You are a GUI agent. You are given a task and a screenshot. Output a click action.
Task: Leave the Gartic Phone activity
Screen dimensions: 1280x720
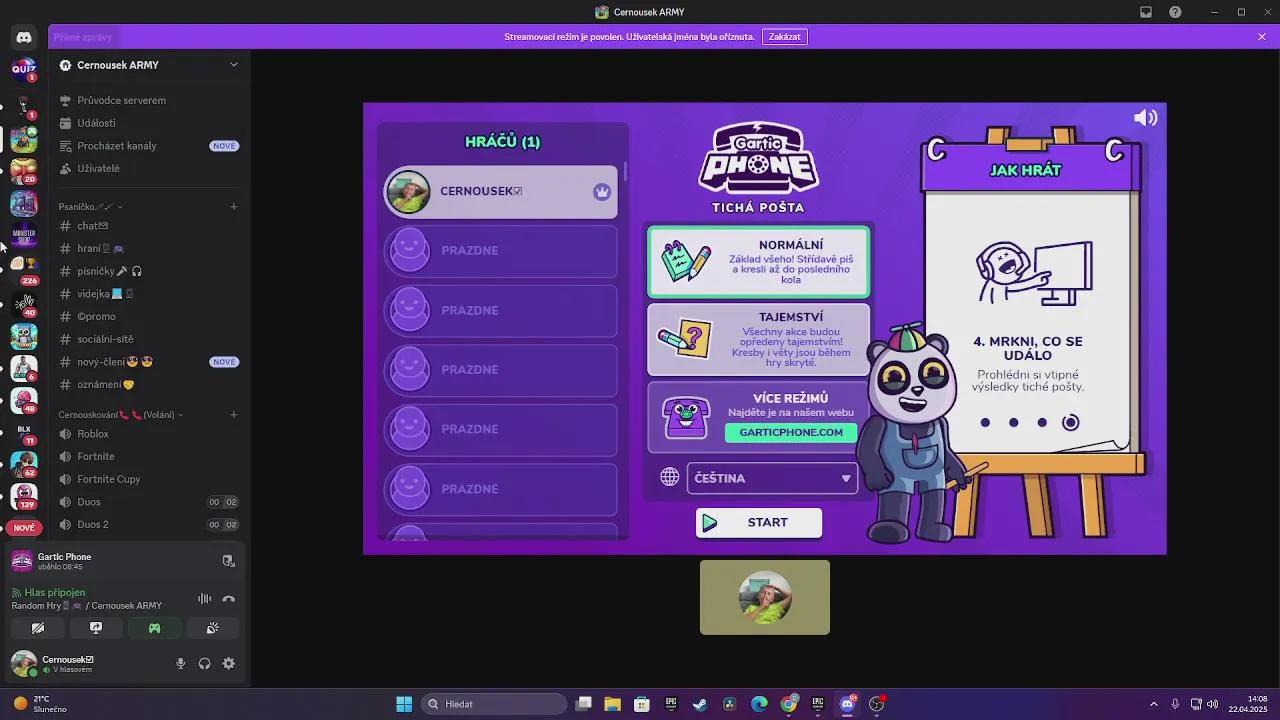coord(228,561)
